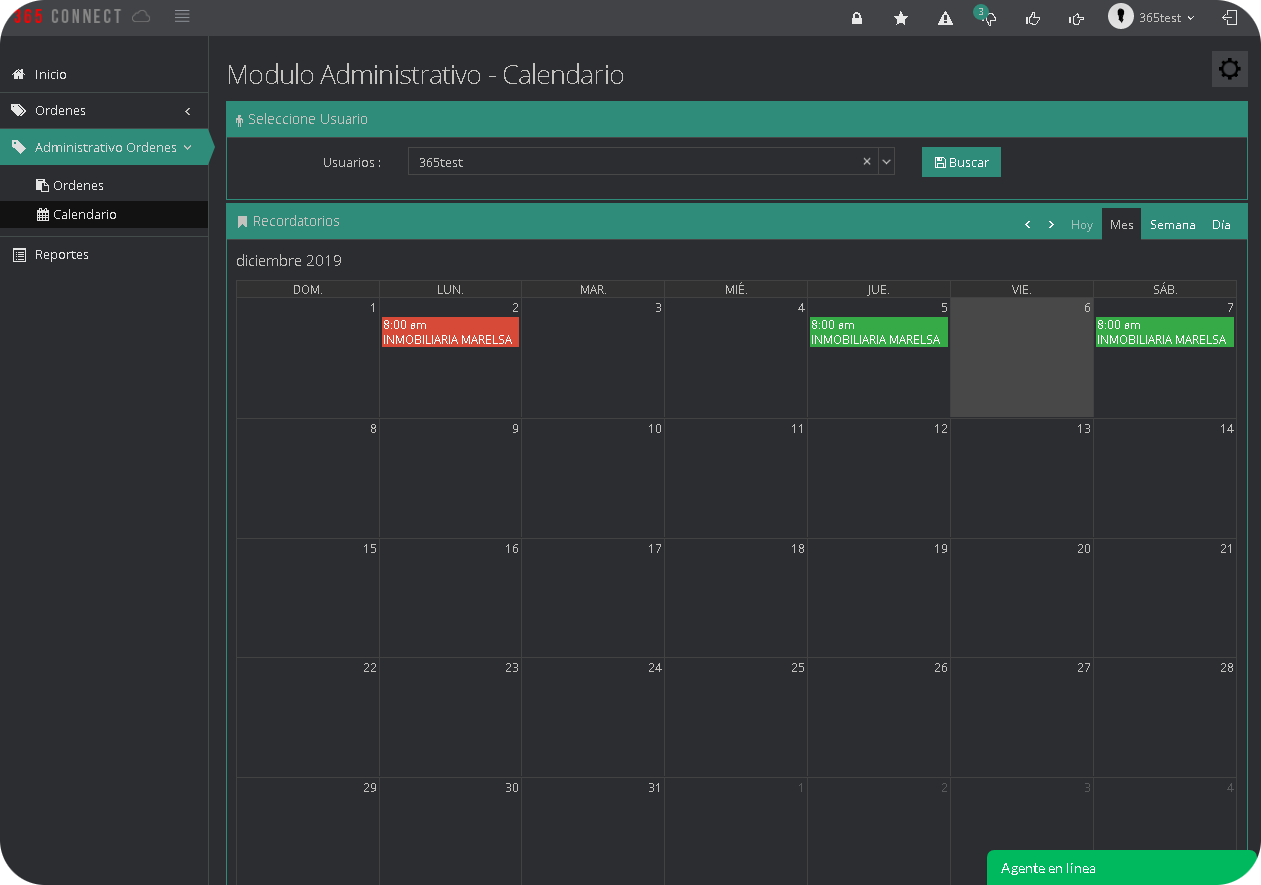This screenshot has width=1261, height=885.
Task: Open thumbs-down notifications with badge 3
Action: click(x=988, y=18)
